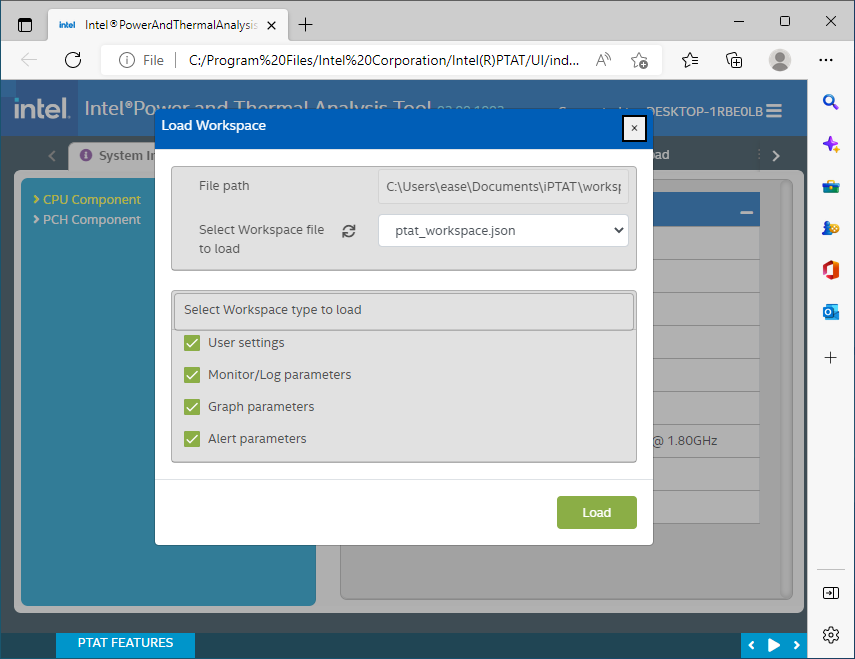Image resolution: width=855 pixels, height=659 pixels.
Task: Open the Edge sidebar Search icon
Action: (x=830, y=102)
